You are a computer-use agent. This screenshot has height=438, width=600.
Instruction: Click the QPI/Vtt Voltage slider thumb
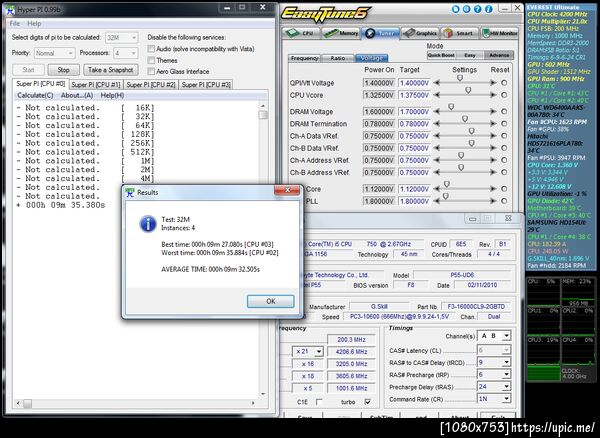click(x=460, y=78)
